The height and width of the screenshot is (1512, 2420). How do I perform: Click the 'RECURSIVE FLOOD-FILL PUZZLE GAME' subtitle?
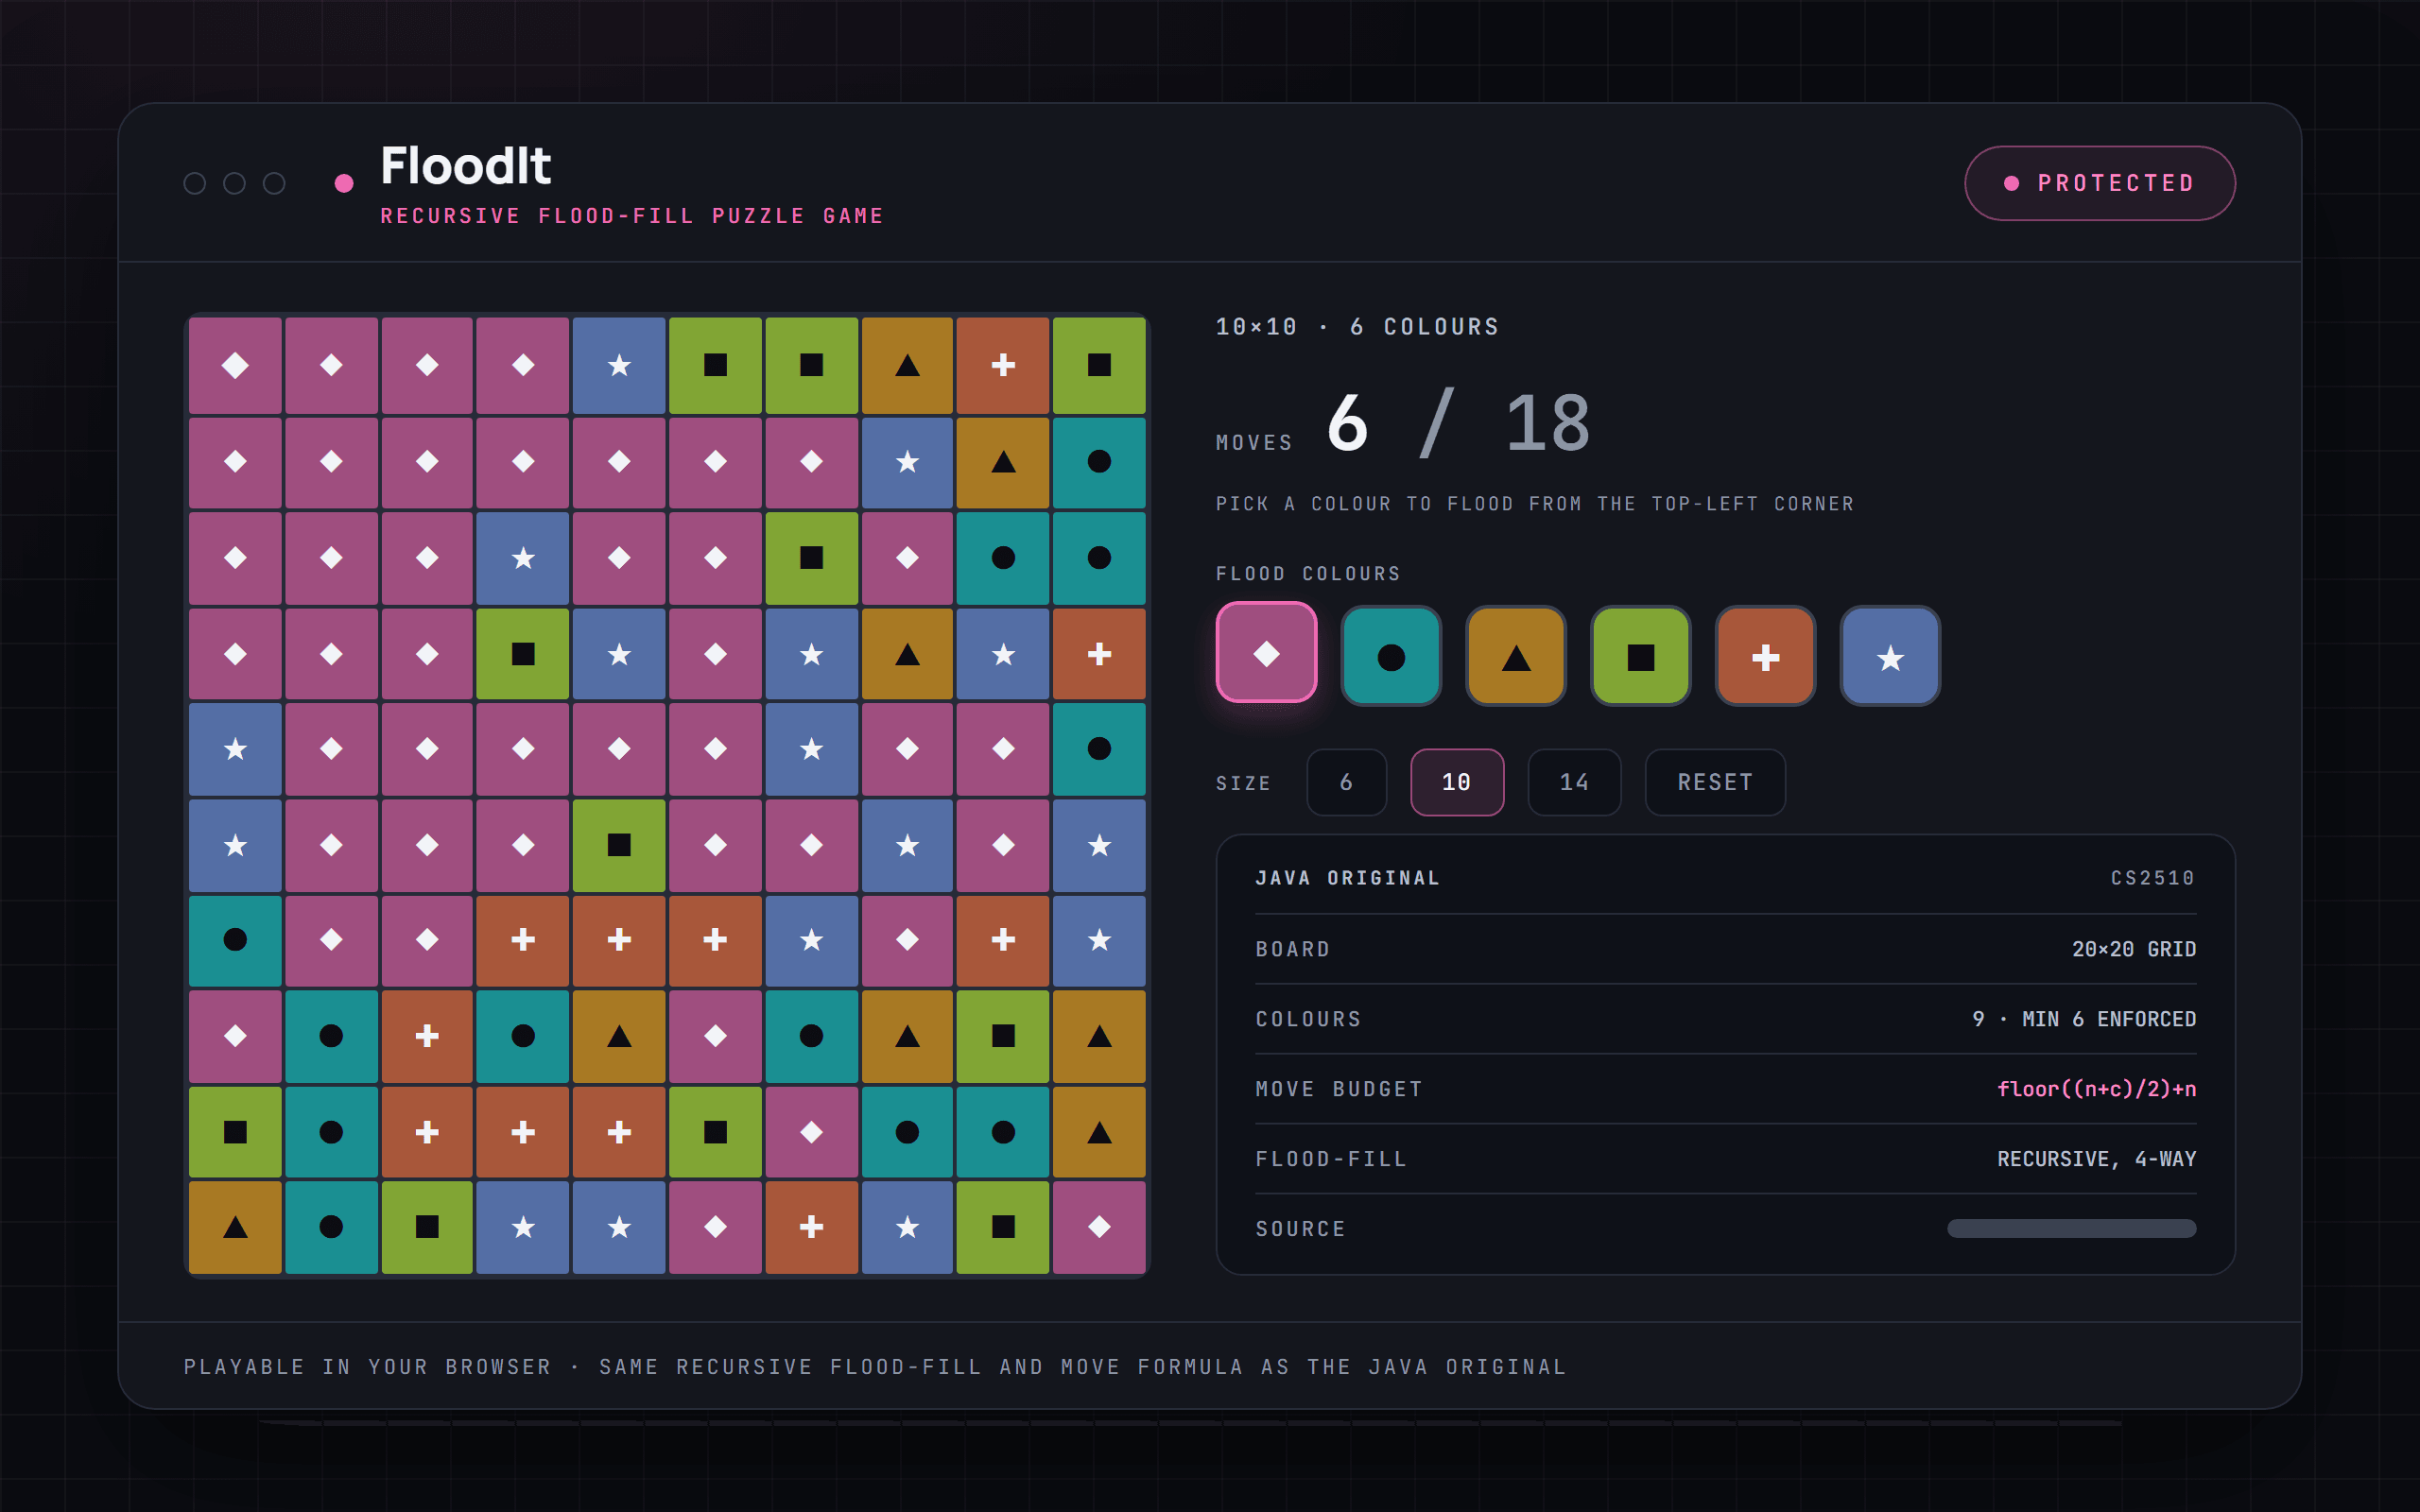click(x=632, y=216)
